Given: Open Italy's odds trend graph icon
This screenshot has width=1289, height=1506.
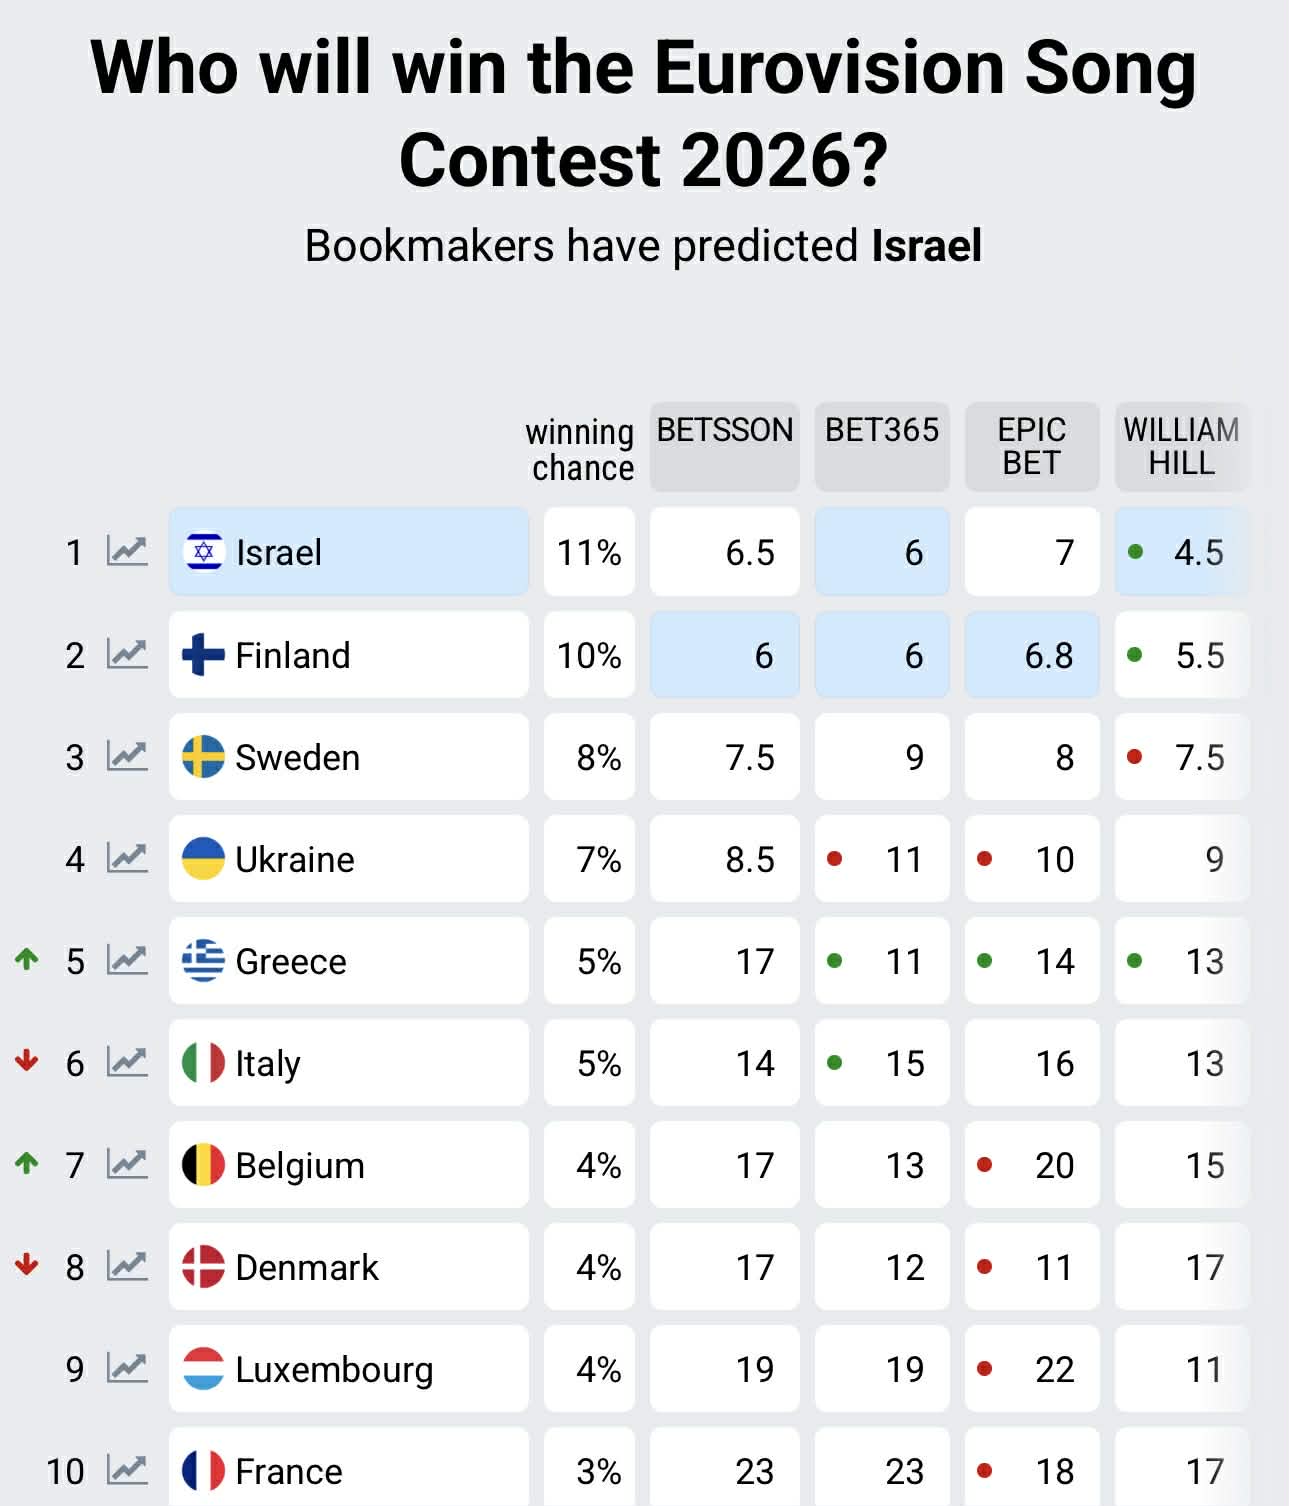Looking at the screenshot, I should point(127,1062).
